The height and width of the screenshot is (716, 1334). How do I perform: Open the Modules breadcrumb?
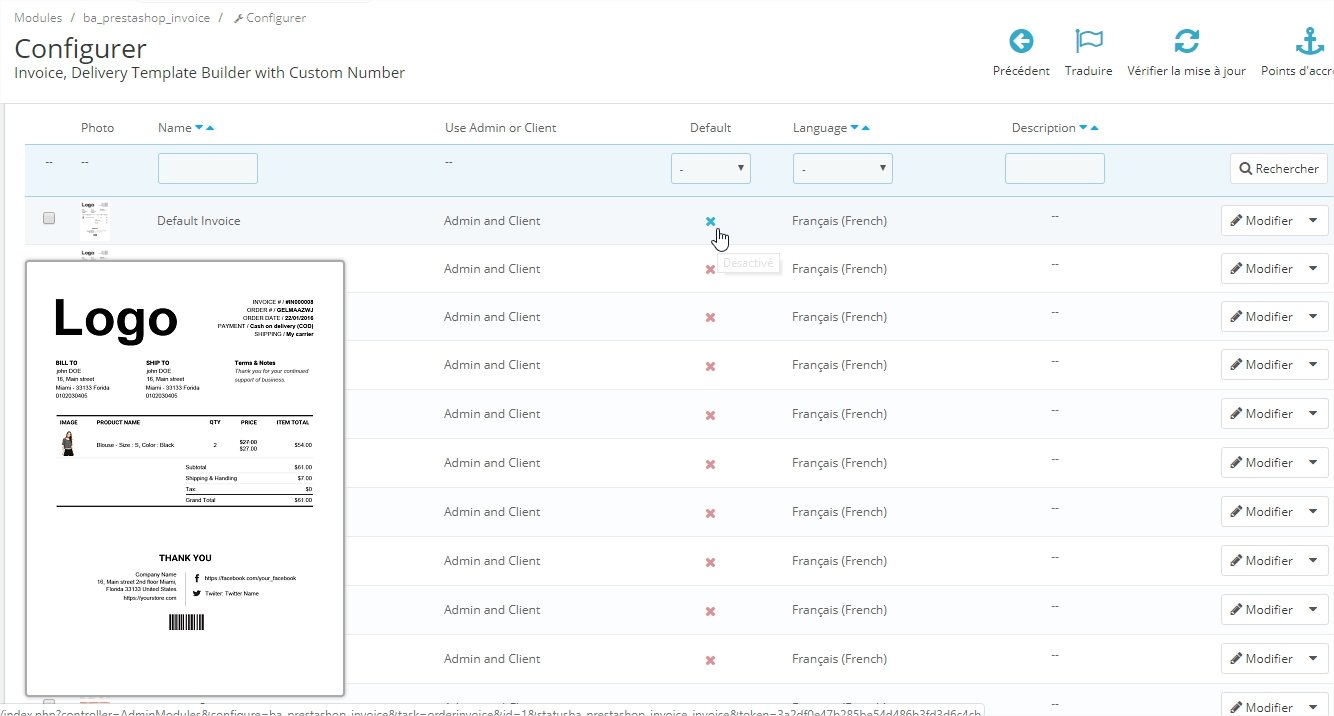point(38,18)
